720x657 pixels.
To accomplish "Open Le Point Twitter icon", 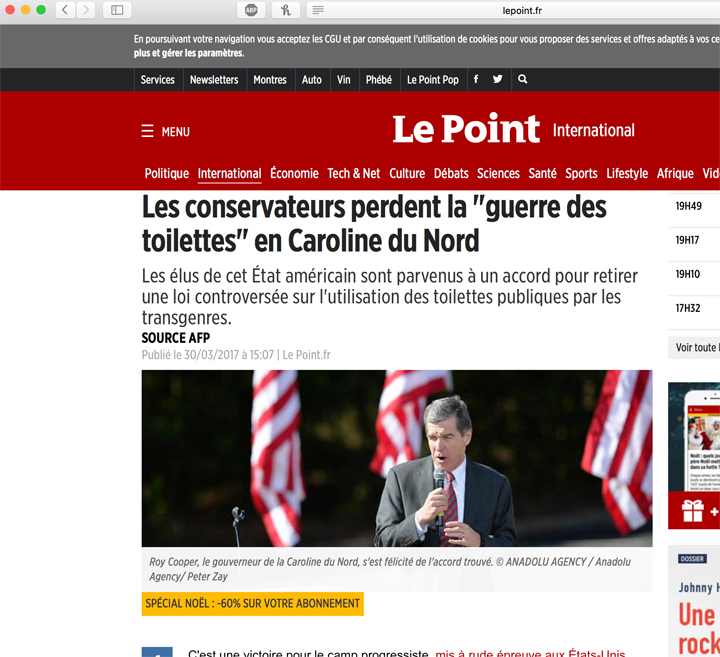I will 497,80.
